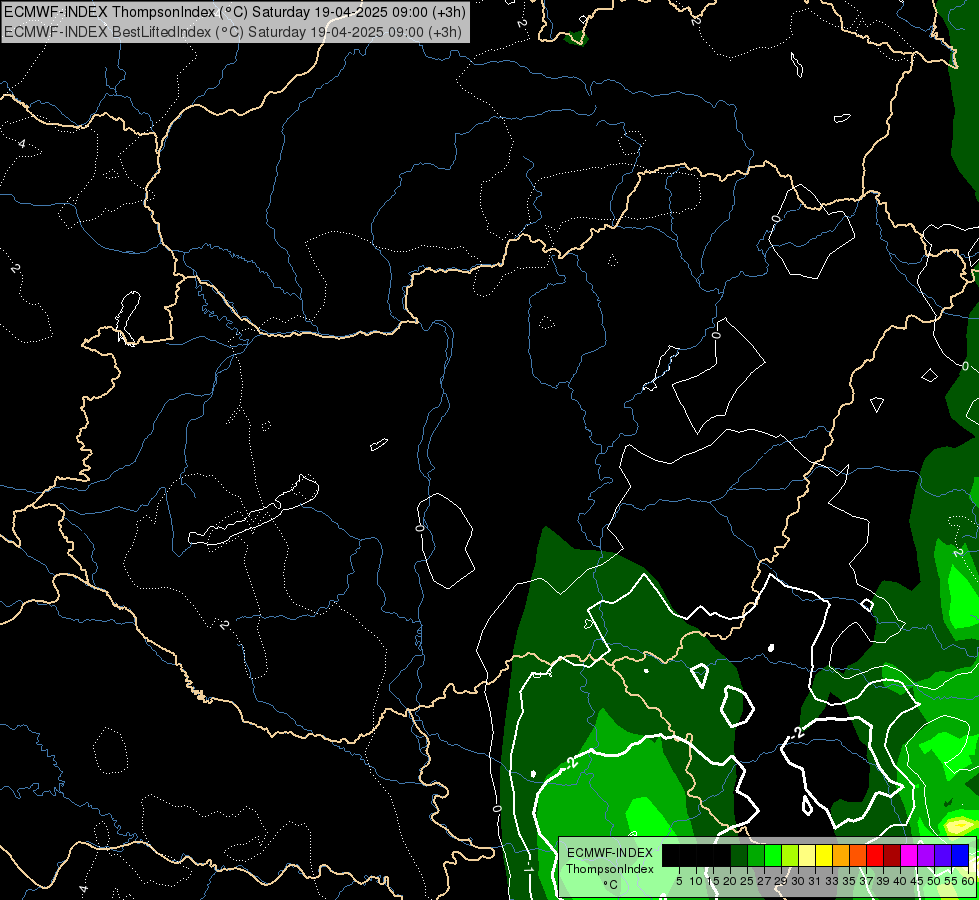Click the orange-red 35–37 legend swatch
Screen dimensions: 979x900
pos(858,856)
